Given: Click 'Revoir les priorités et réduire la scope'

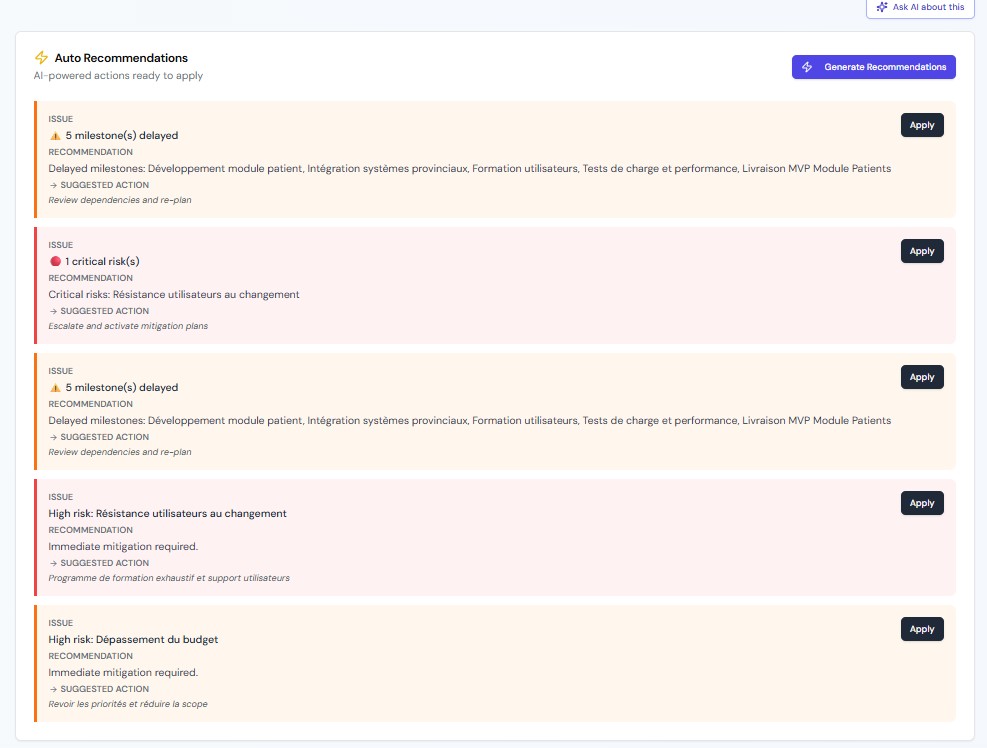Looking at the screenshot, I should (x=128, y=704).
